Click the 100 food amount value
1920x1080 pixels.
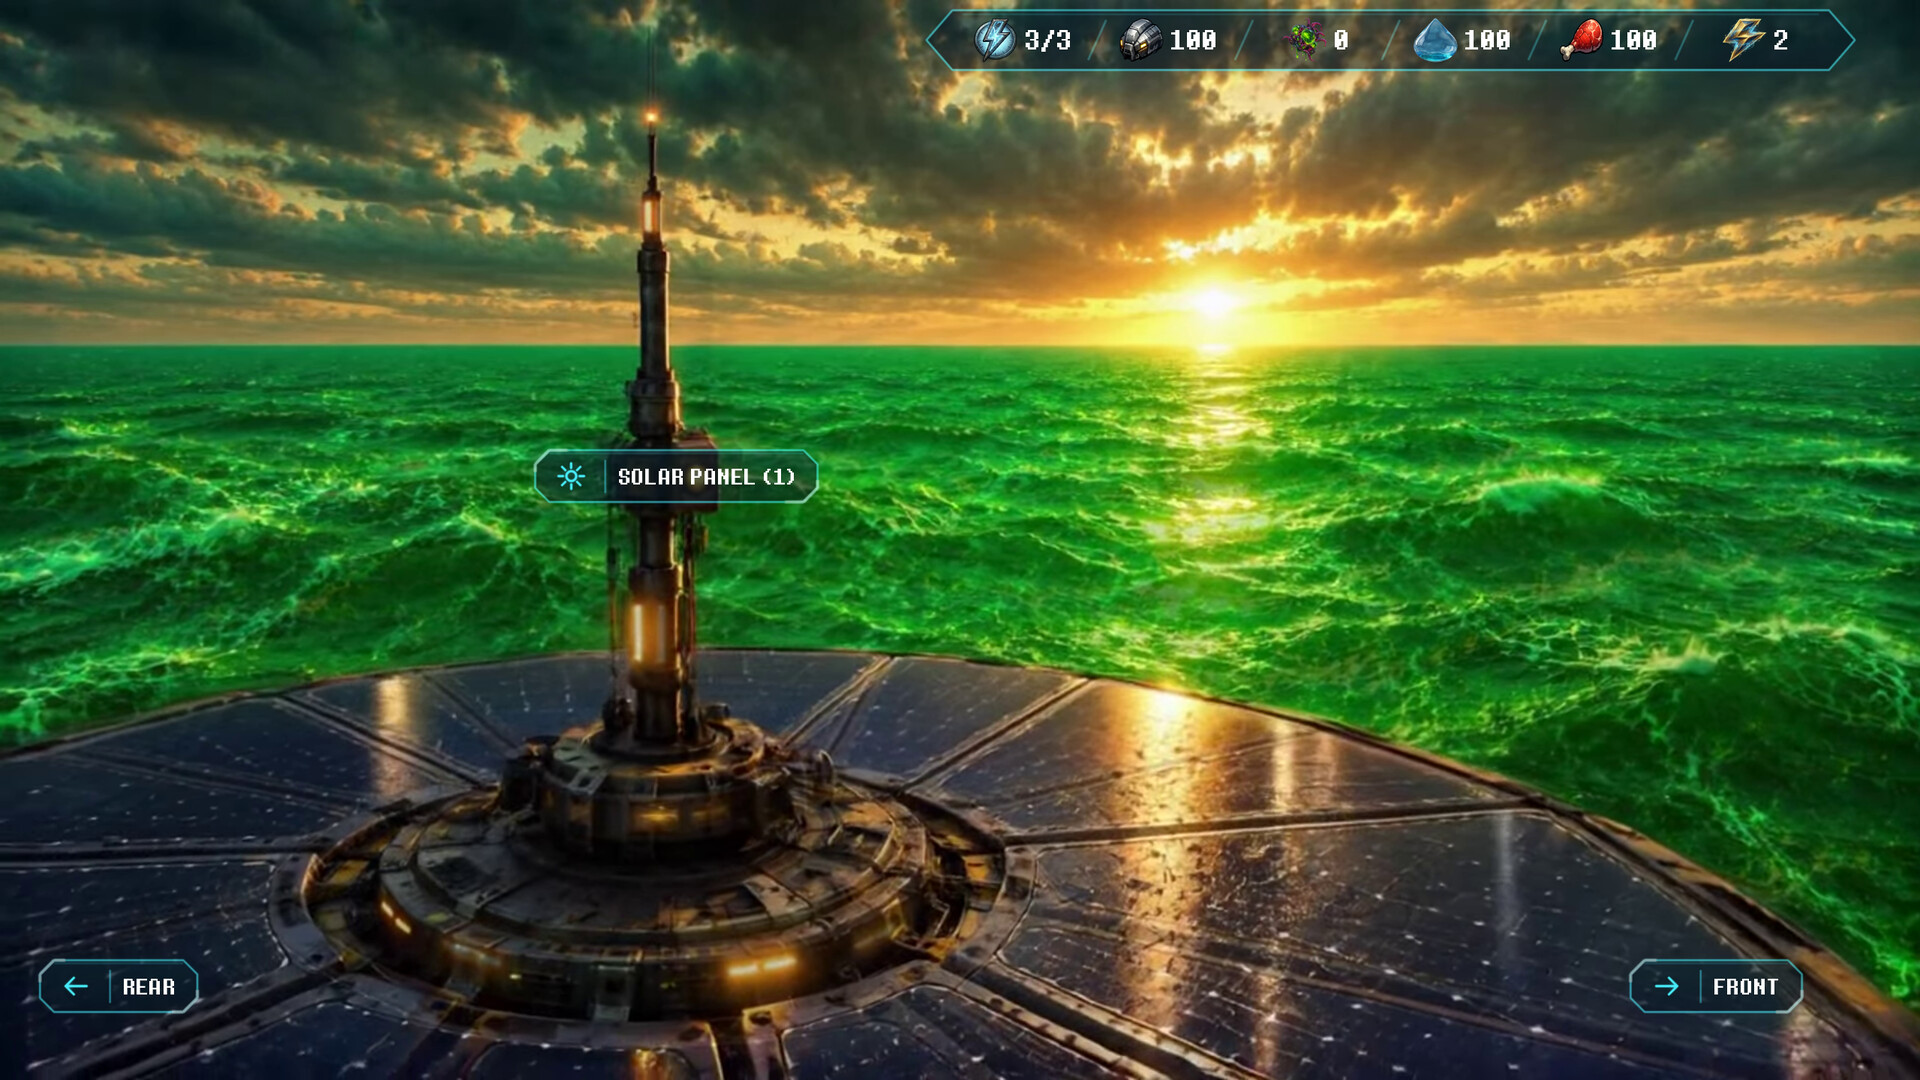[1633, 41]
